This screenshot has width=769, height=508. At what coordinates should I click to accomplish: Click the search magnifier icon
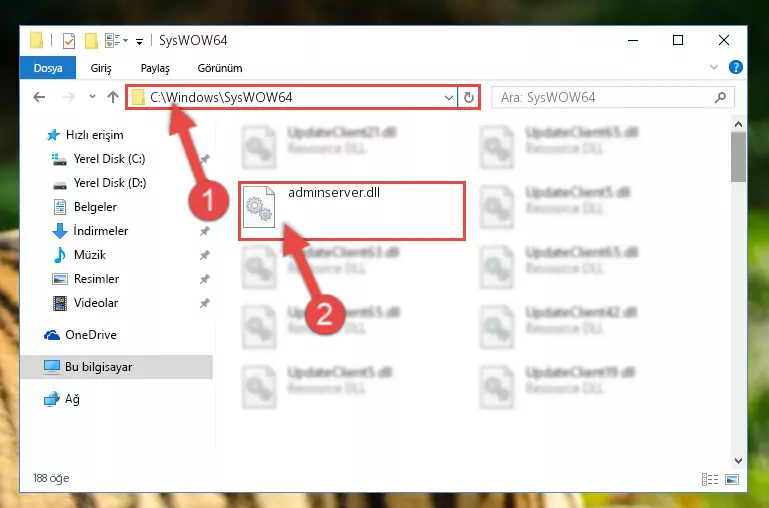tap(720, 97)
